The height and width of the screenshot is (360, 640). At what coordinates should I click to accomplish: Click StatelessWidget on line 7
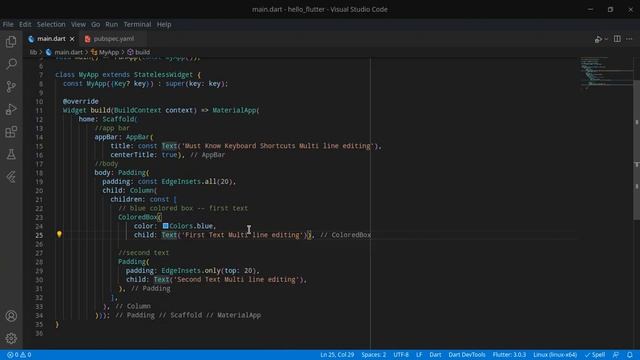point(163,75)
